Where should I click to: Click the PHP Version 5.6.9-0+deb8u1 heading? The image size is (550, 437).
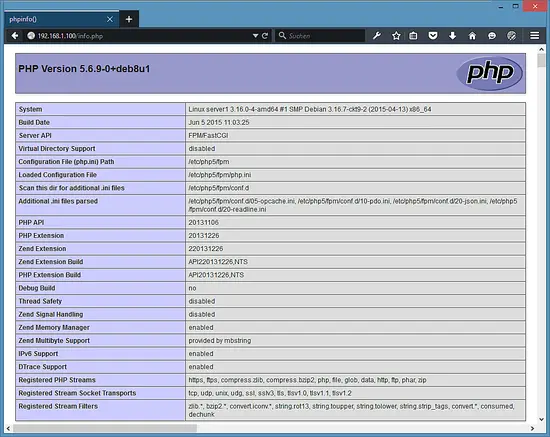click(x=84, y=69)
